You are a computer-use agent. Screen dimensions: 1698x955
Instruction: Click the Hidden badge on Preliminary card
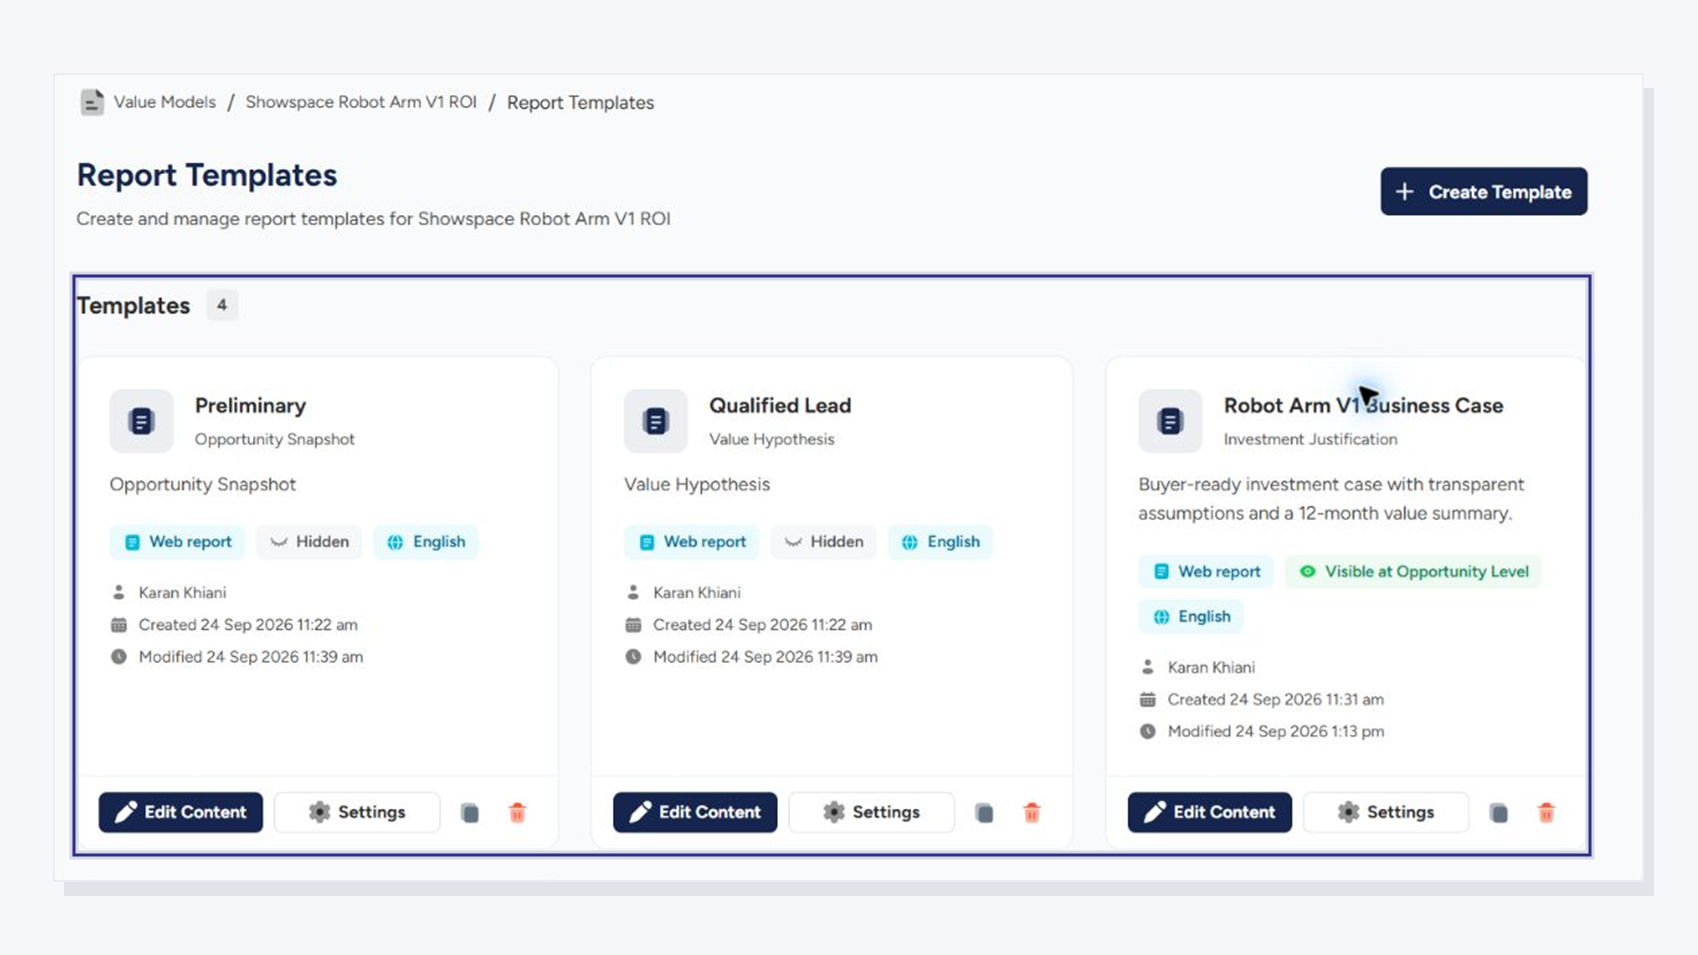click(309, 542)
